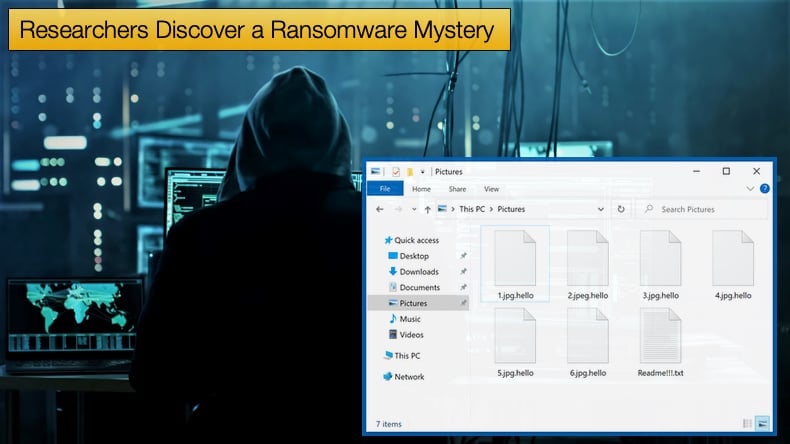Image resolution: width=790 pixels, height=444 pixels.
Task: Click the search magnifier icon
Action: (649, 209)
